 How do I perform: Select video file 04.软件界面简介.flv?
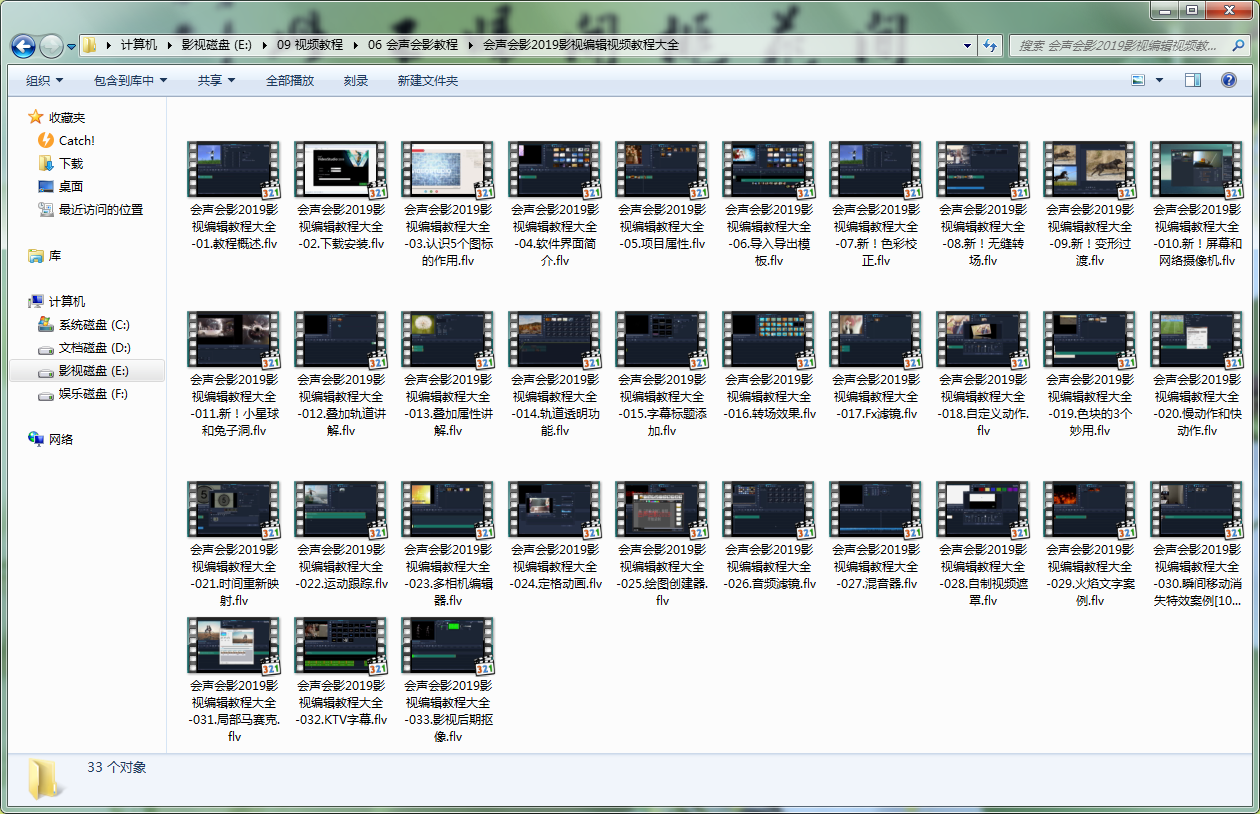click(554, 203)
